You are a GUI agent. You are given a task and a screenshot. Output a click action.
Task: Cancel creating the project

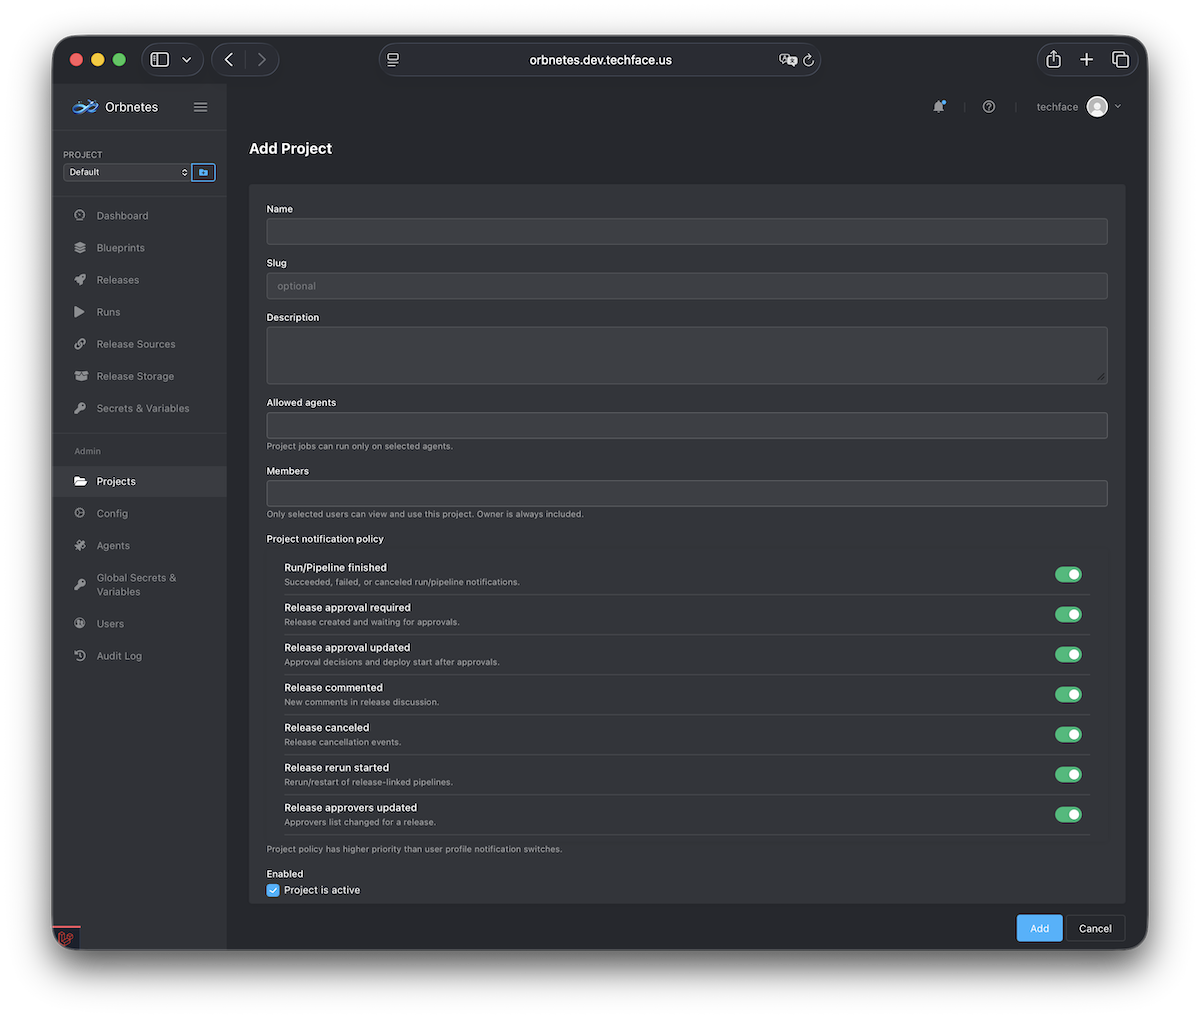[1095, 928]
